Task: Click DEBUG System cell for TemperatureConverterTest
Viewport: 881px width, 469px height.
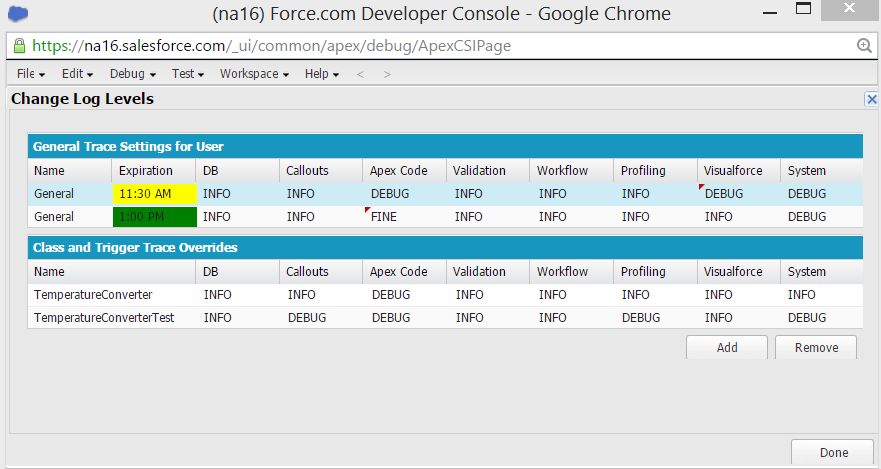Action: coord(821,318)
